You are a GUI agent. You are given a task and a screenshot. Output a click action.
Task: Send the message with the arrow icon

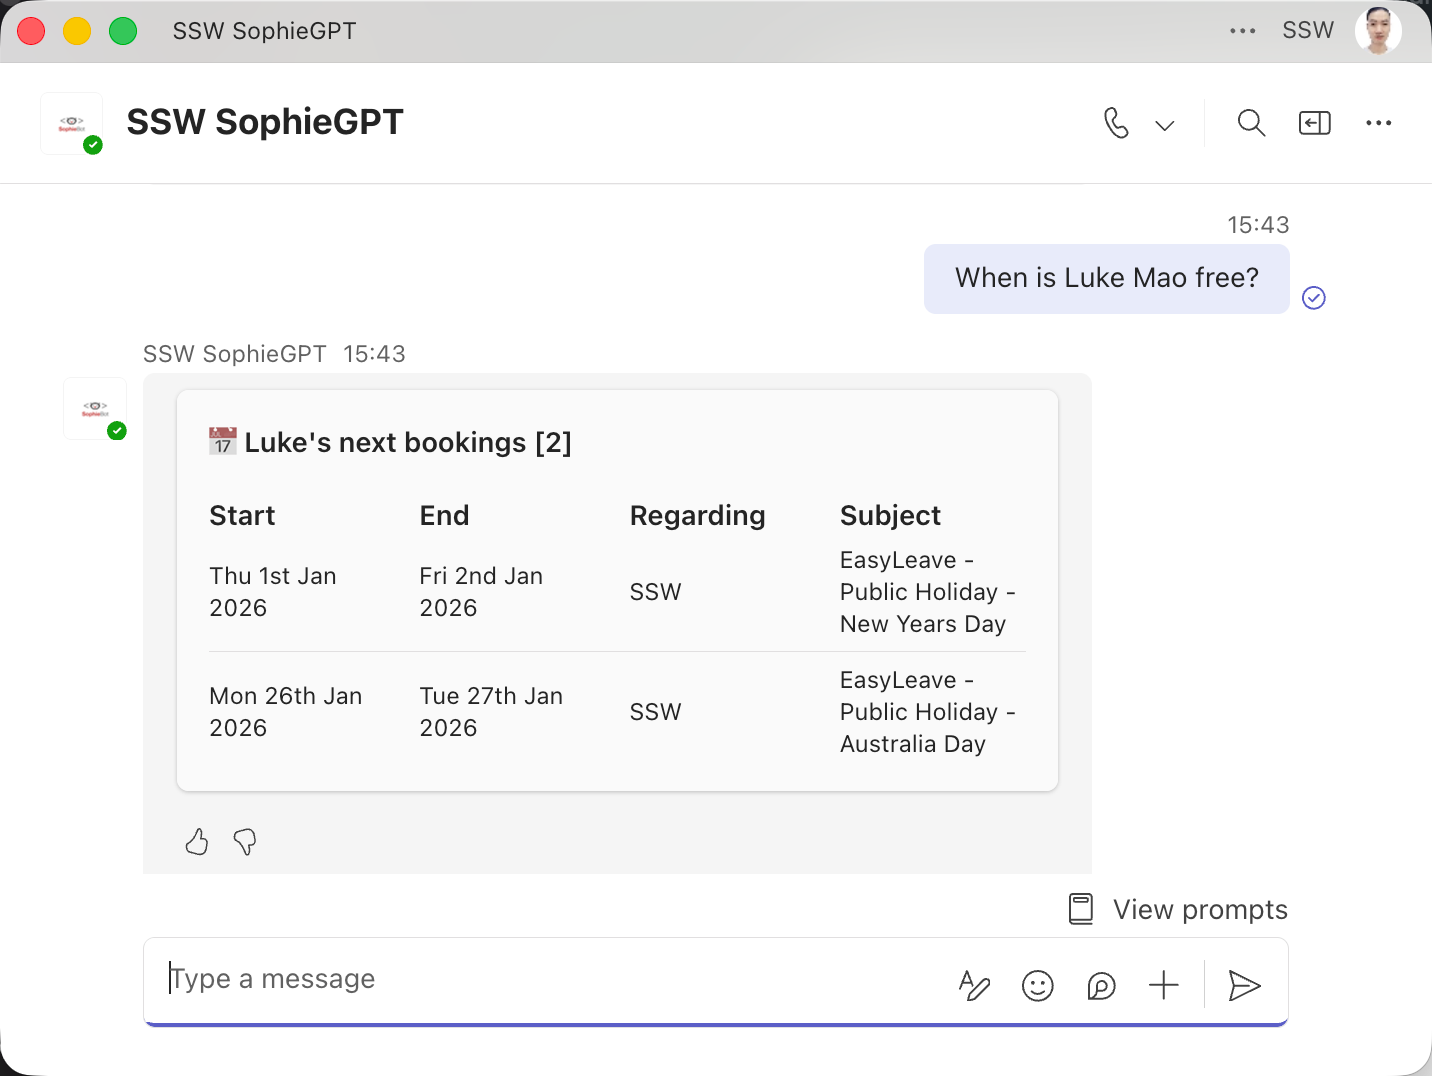pyautogui.click(x=1244, y=986)
